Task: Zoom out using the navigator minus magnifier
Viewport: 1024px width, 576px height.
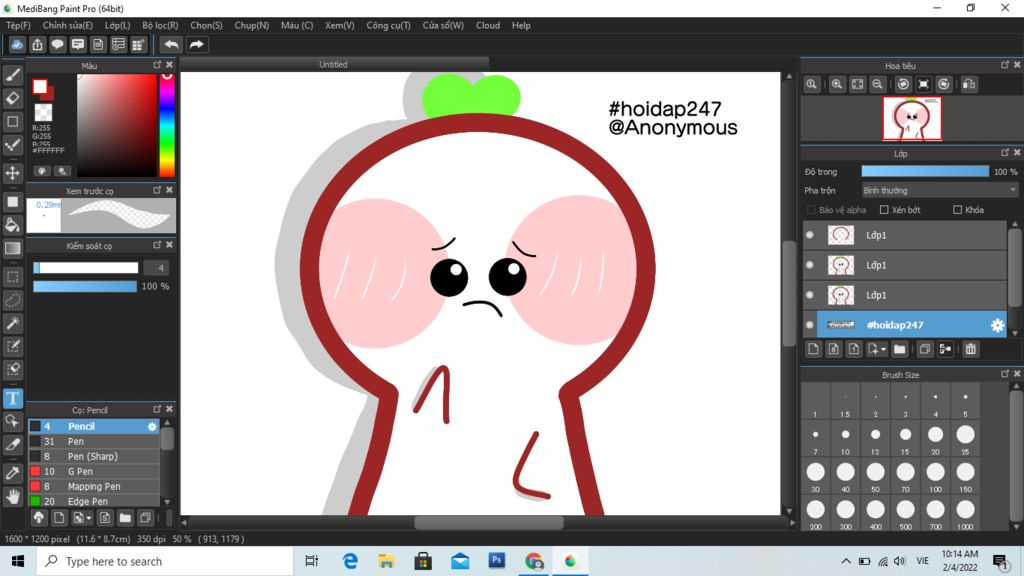Action: coord(878,84)
